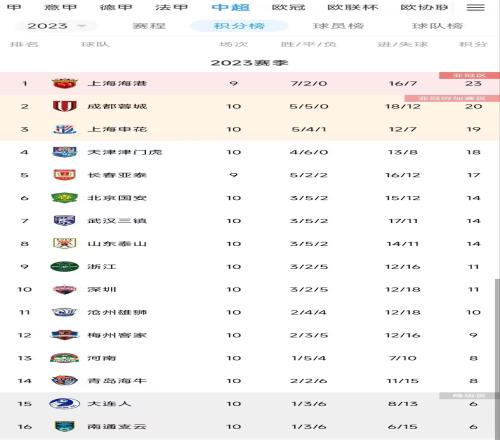Screen dimensions: 500x440
Task: Open team name 北京国安
Action: [117, 198]
